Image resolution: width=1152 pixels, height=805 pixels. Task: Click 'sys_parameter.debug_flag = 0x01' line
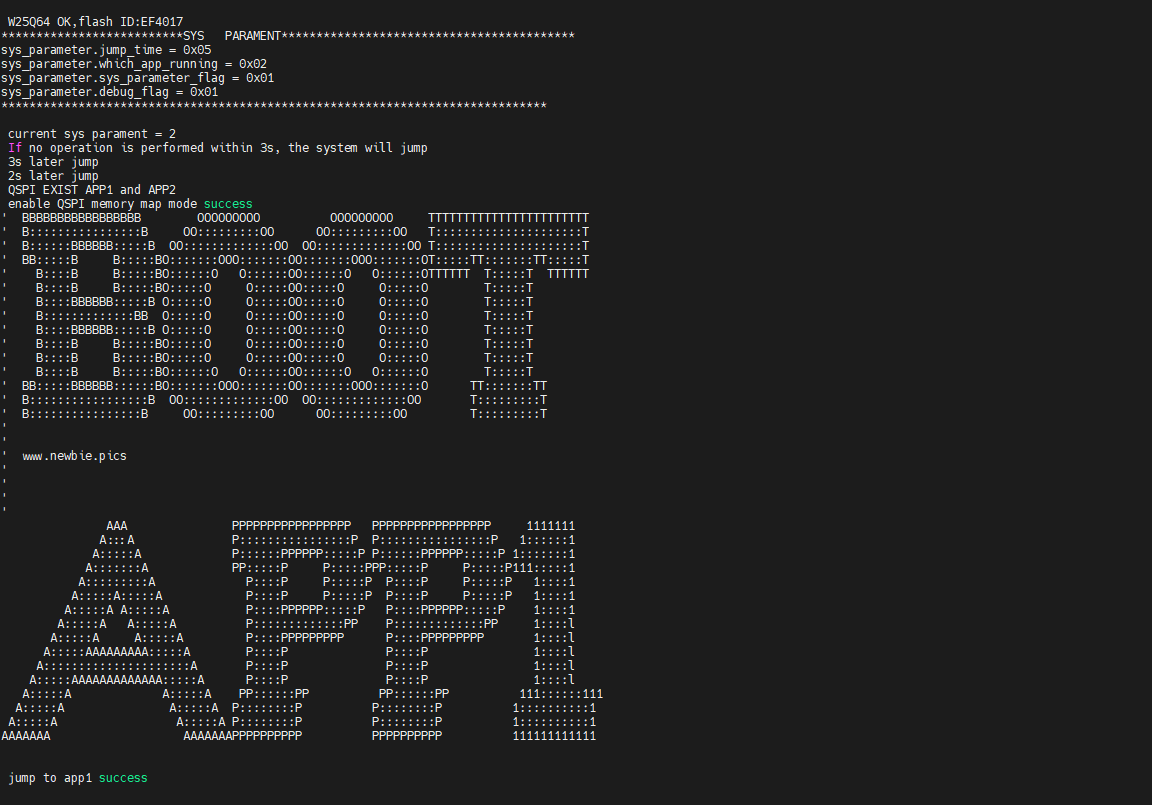(109, 92)
